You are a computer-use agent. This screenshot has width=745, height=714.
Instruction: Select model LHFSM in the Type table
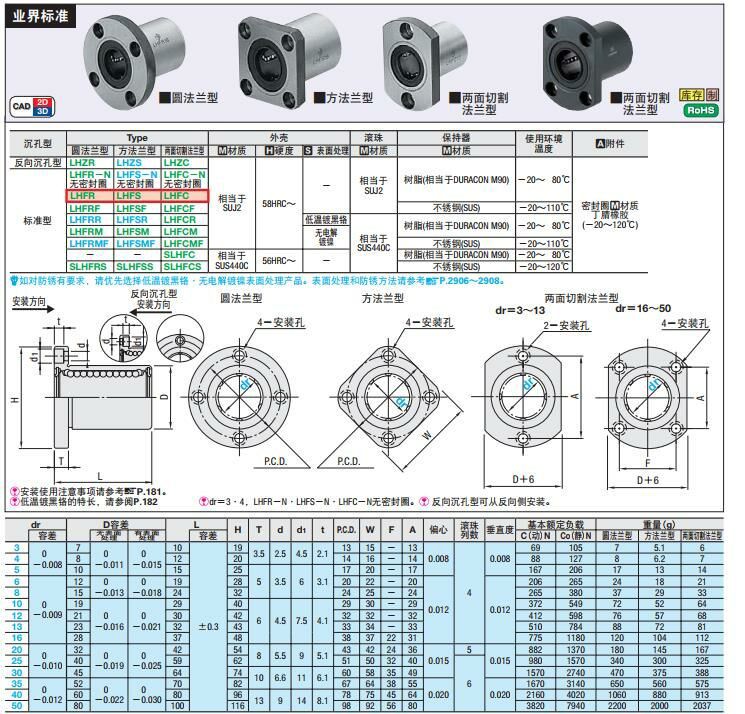point(133,232)
